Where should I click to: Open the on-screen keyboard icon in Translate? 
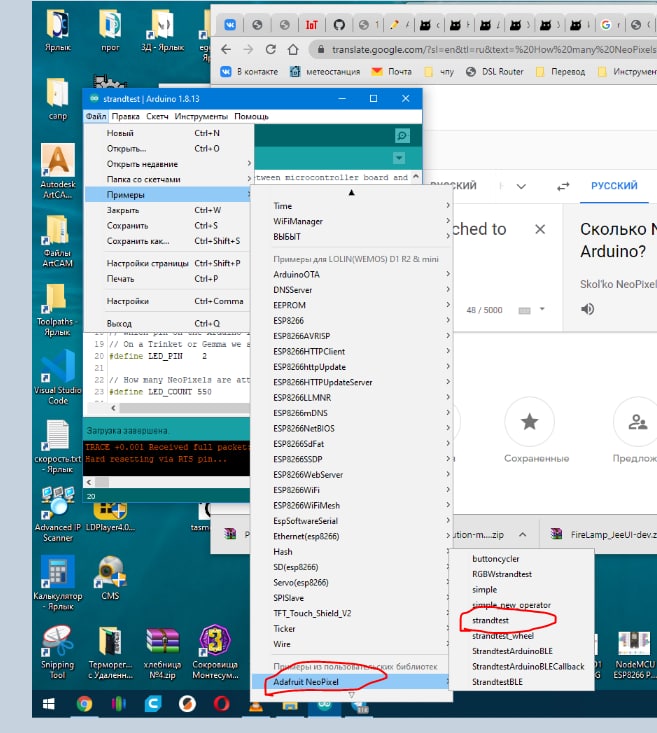click(525, 310)
